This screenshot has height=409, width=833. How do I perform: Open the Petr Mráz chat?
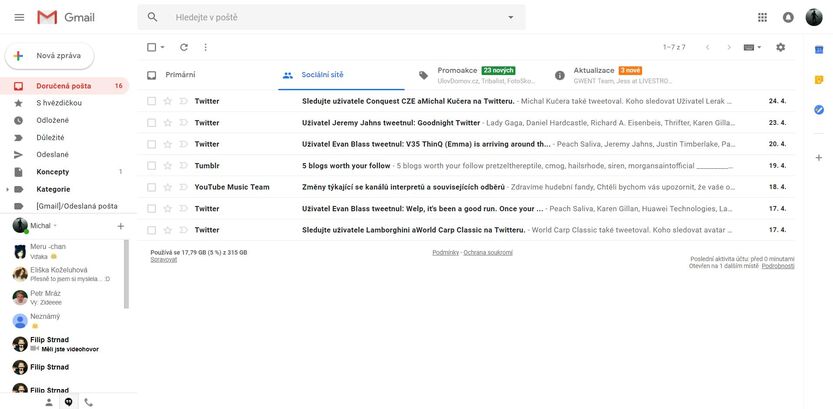[66, 297]
